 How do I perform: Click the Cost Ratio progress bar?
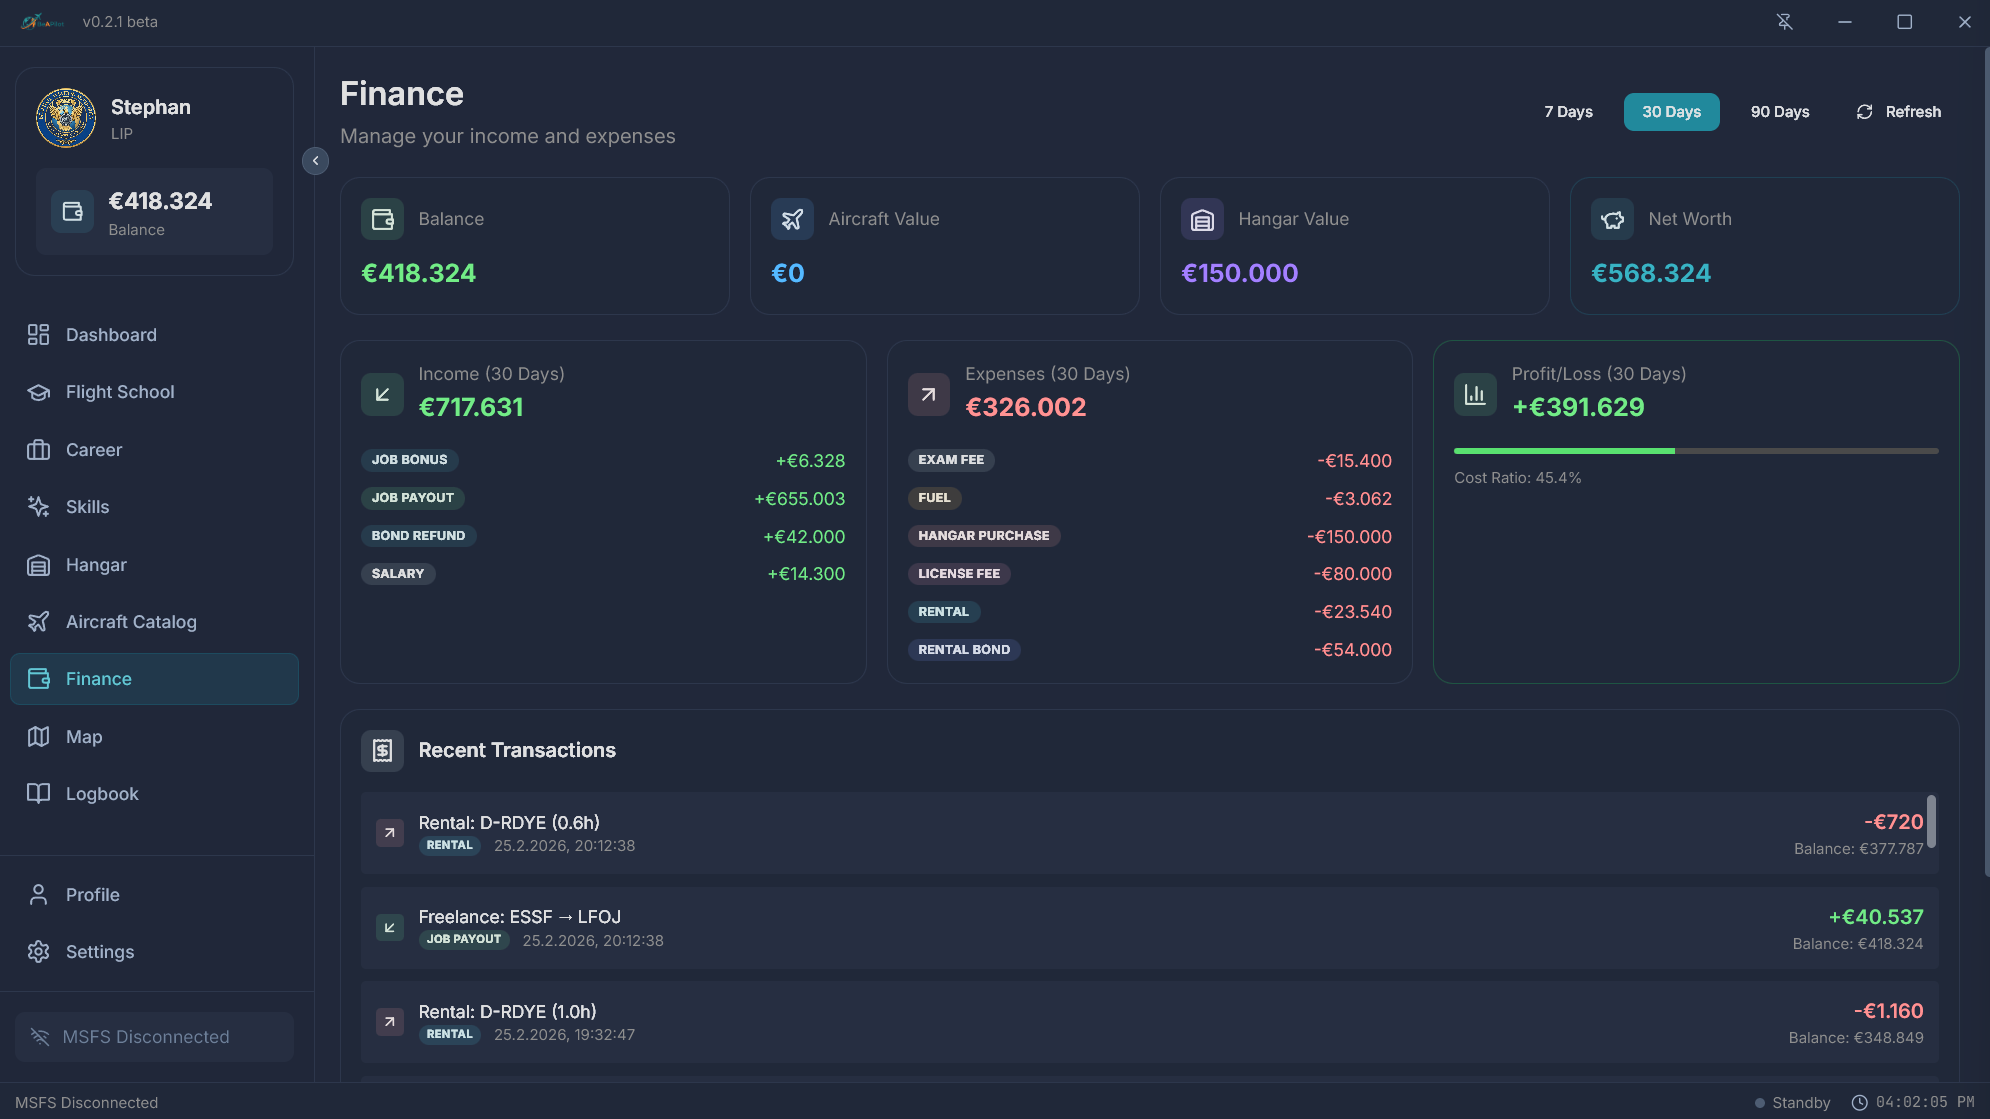pos(1696,451)
